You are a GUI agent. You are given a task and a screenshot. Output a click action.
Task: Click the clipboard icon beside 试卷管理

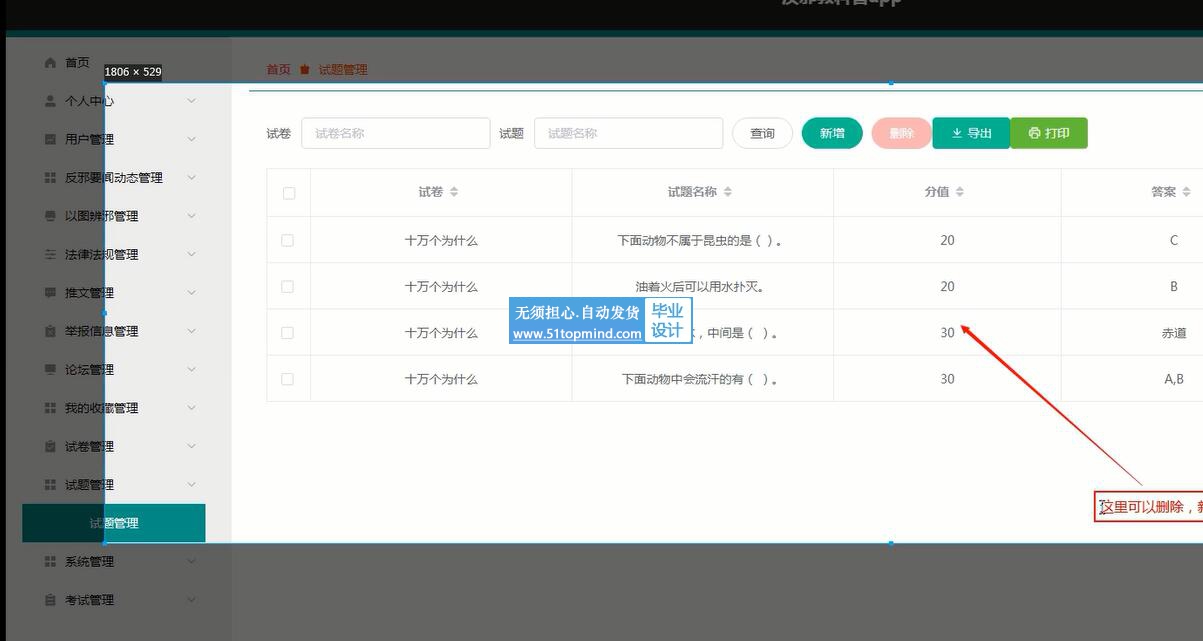[x=50, y=446]
